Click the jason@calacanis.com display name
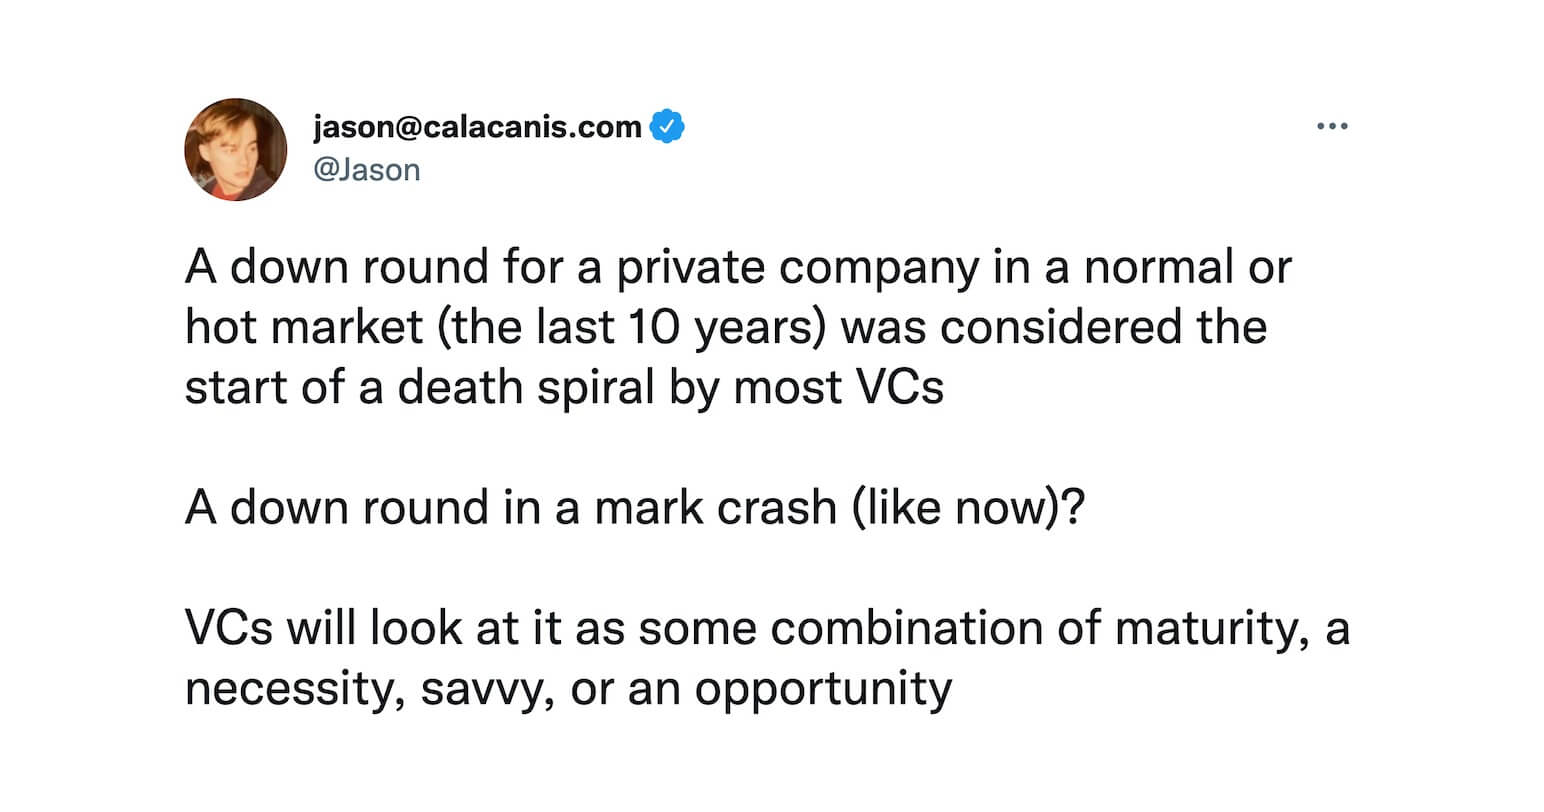The width and height of the screenshot is (1544, 812). 477,127
